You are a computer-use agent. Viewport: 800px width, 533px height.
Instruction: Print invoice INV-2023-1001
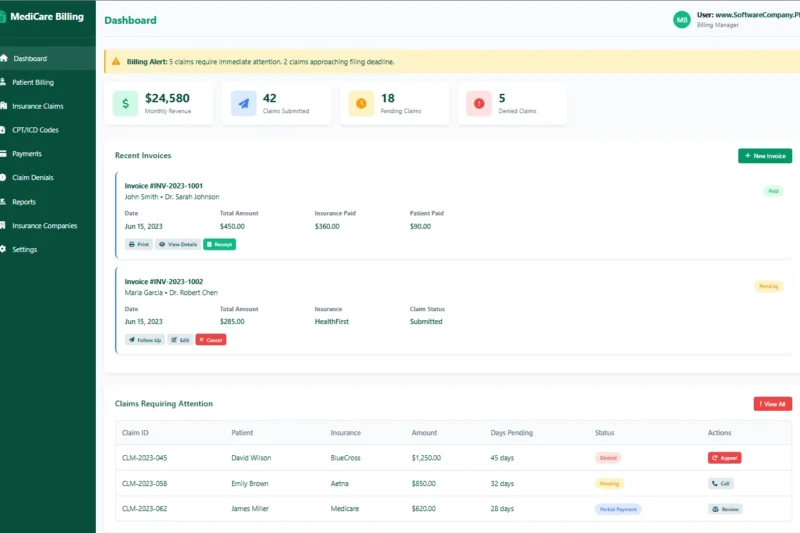coord(139,244)
